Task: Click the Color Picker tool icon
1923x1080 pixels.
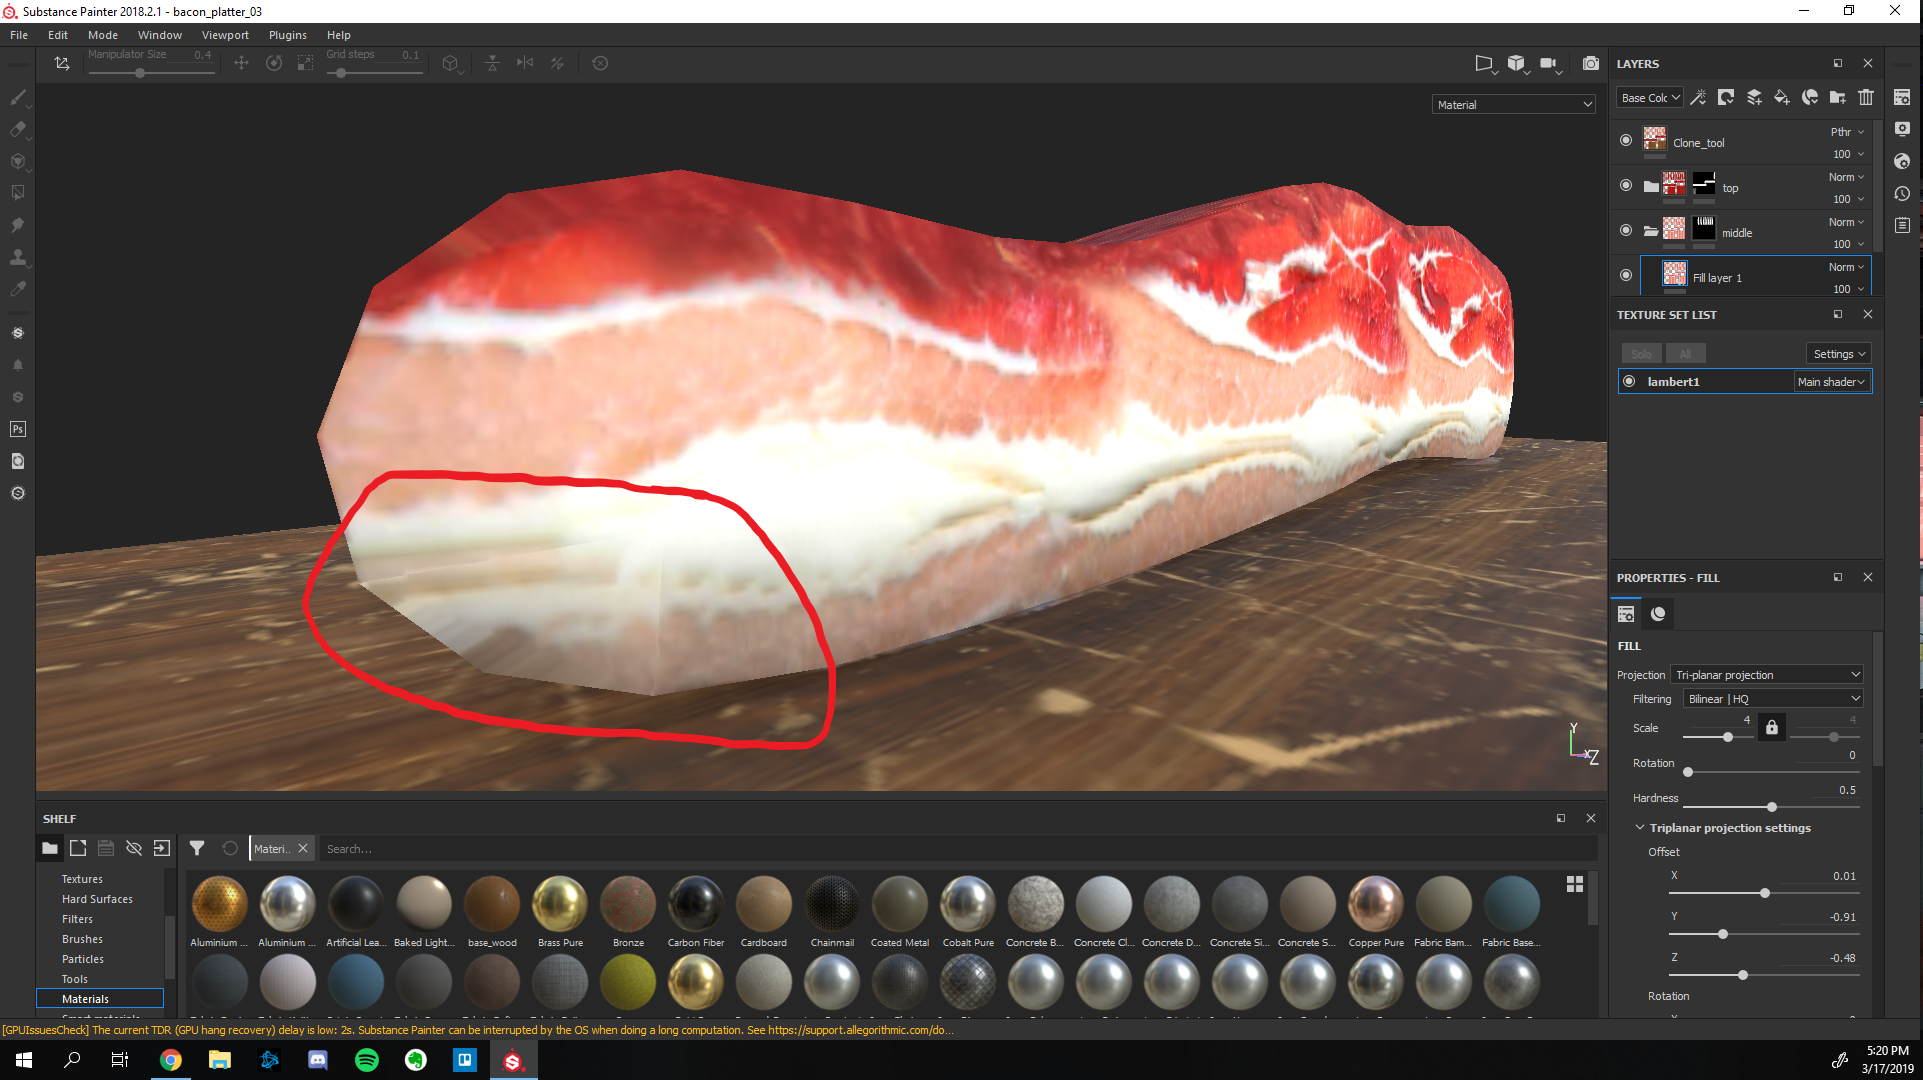Action: [x=17, y=292]
